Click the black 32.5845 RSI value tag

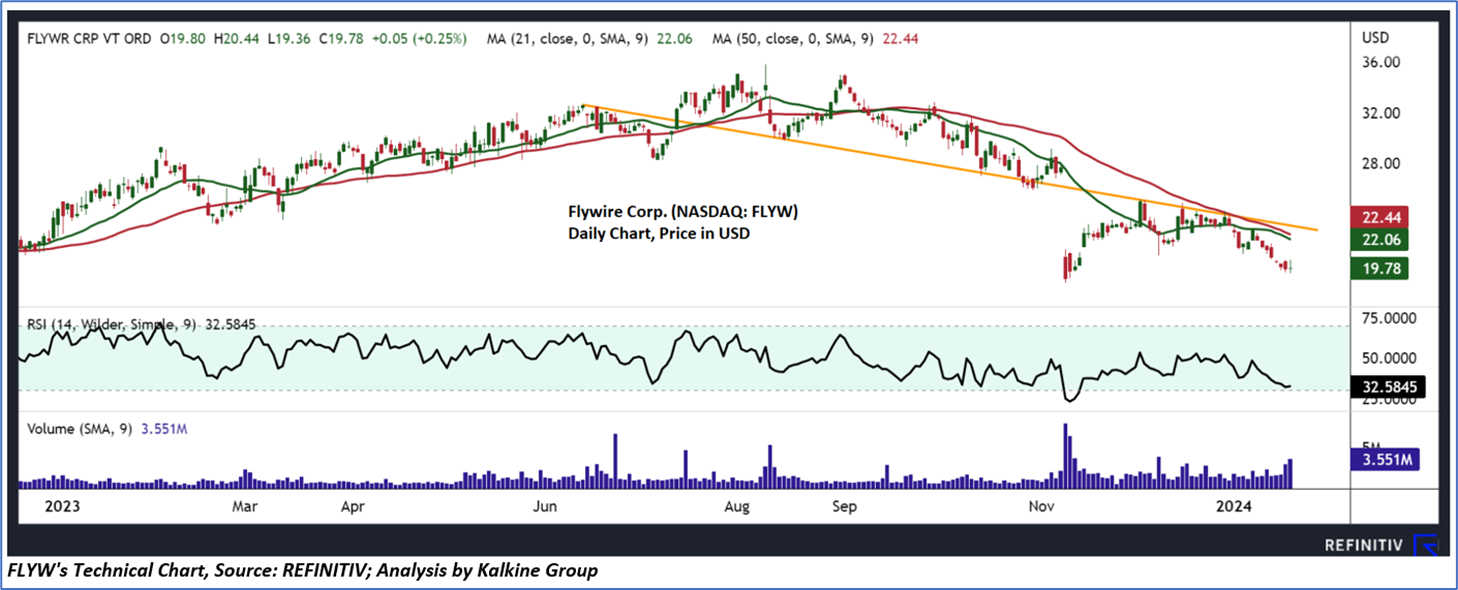(1387, 387)
